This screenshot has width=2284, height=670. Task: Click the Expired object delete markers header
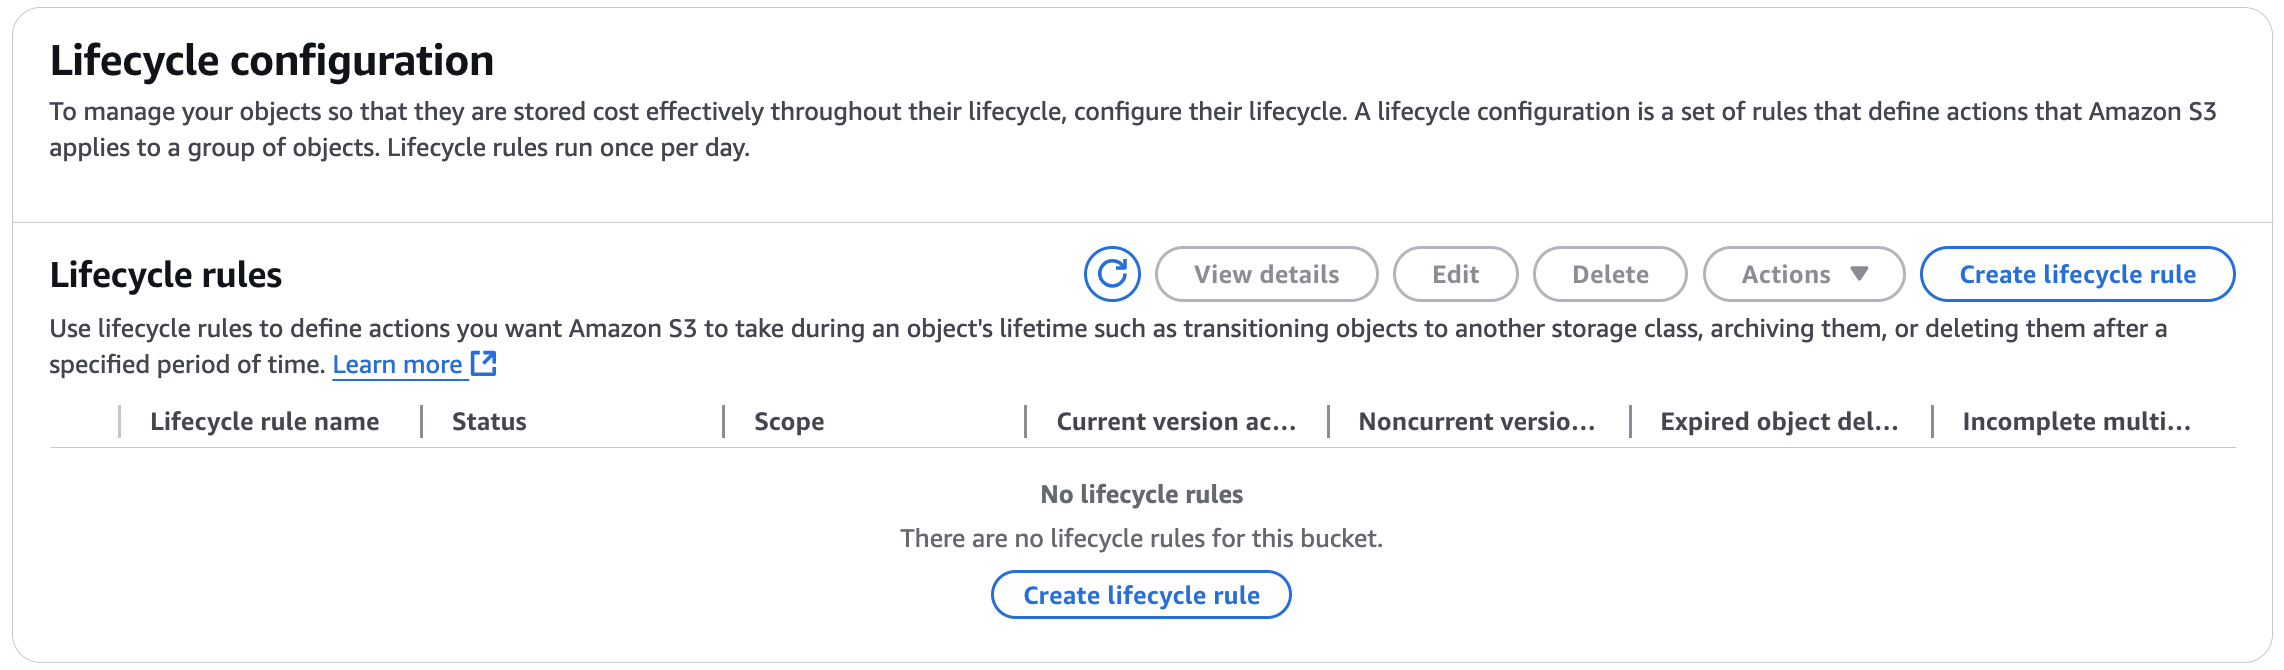click(1779, 422)
